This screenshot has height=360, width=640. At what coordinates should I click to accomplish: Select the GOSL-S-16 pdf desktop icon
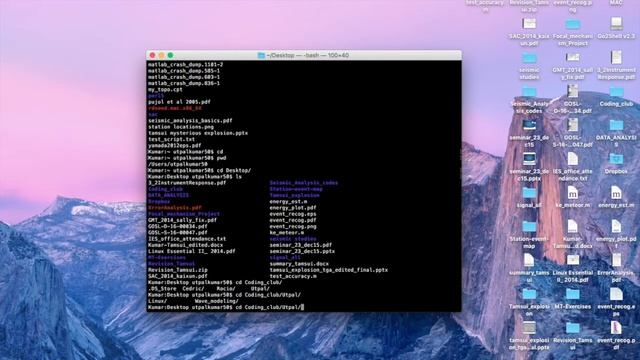point(573,125)
